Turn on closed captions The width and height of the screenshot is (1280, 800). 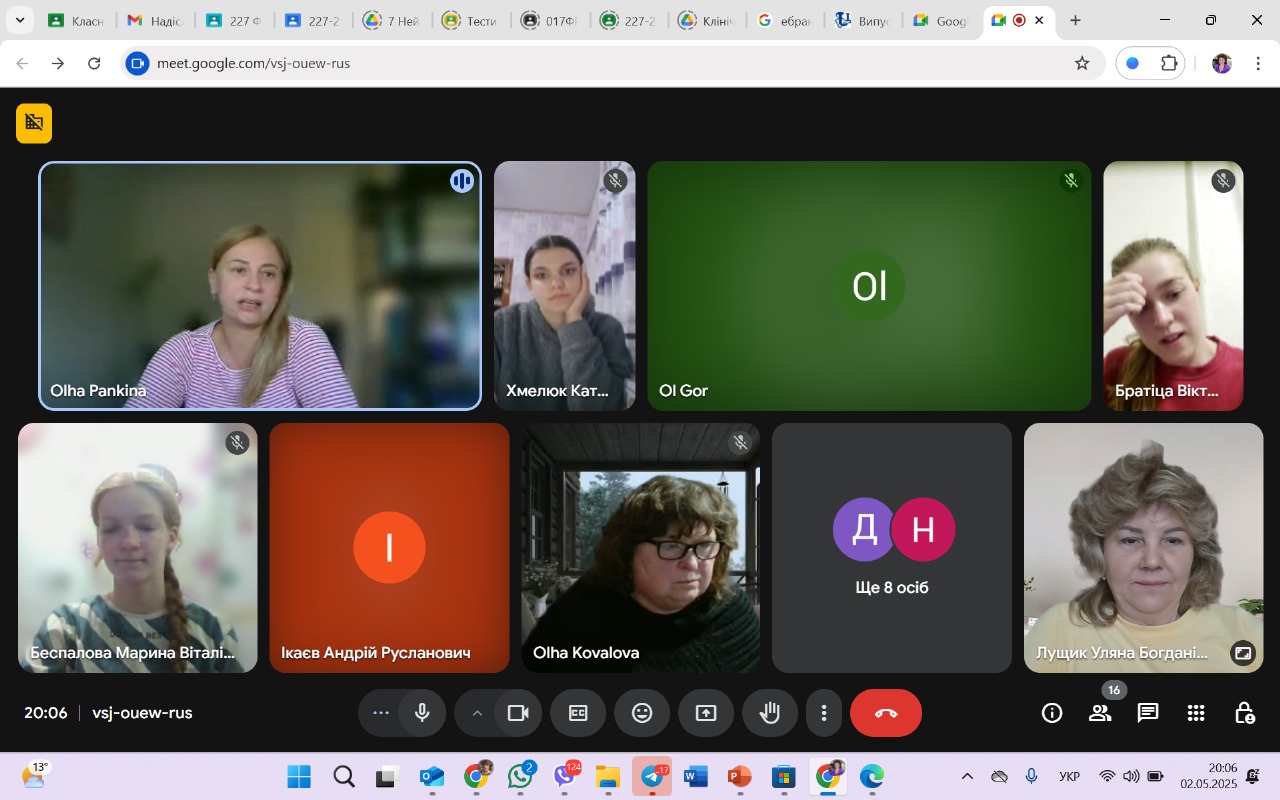click(x=578, y=713)
